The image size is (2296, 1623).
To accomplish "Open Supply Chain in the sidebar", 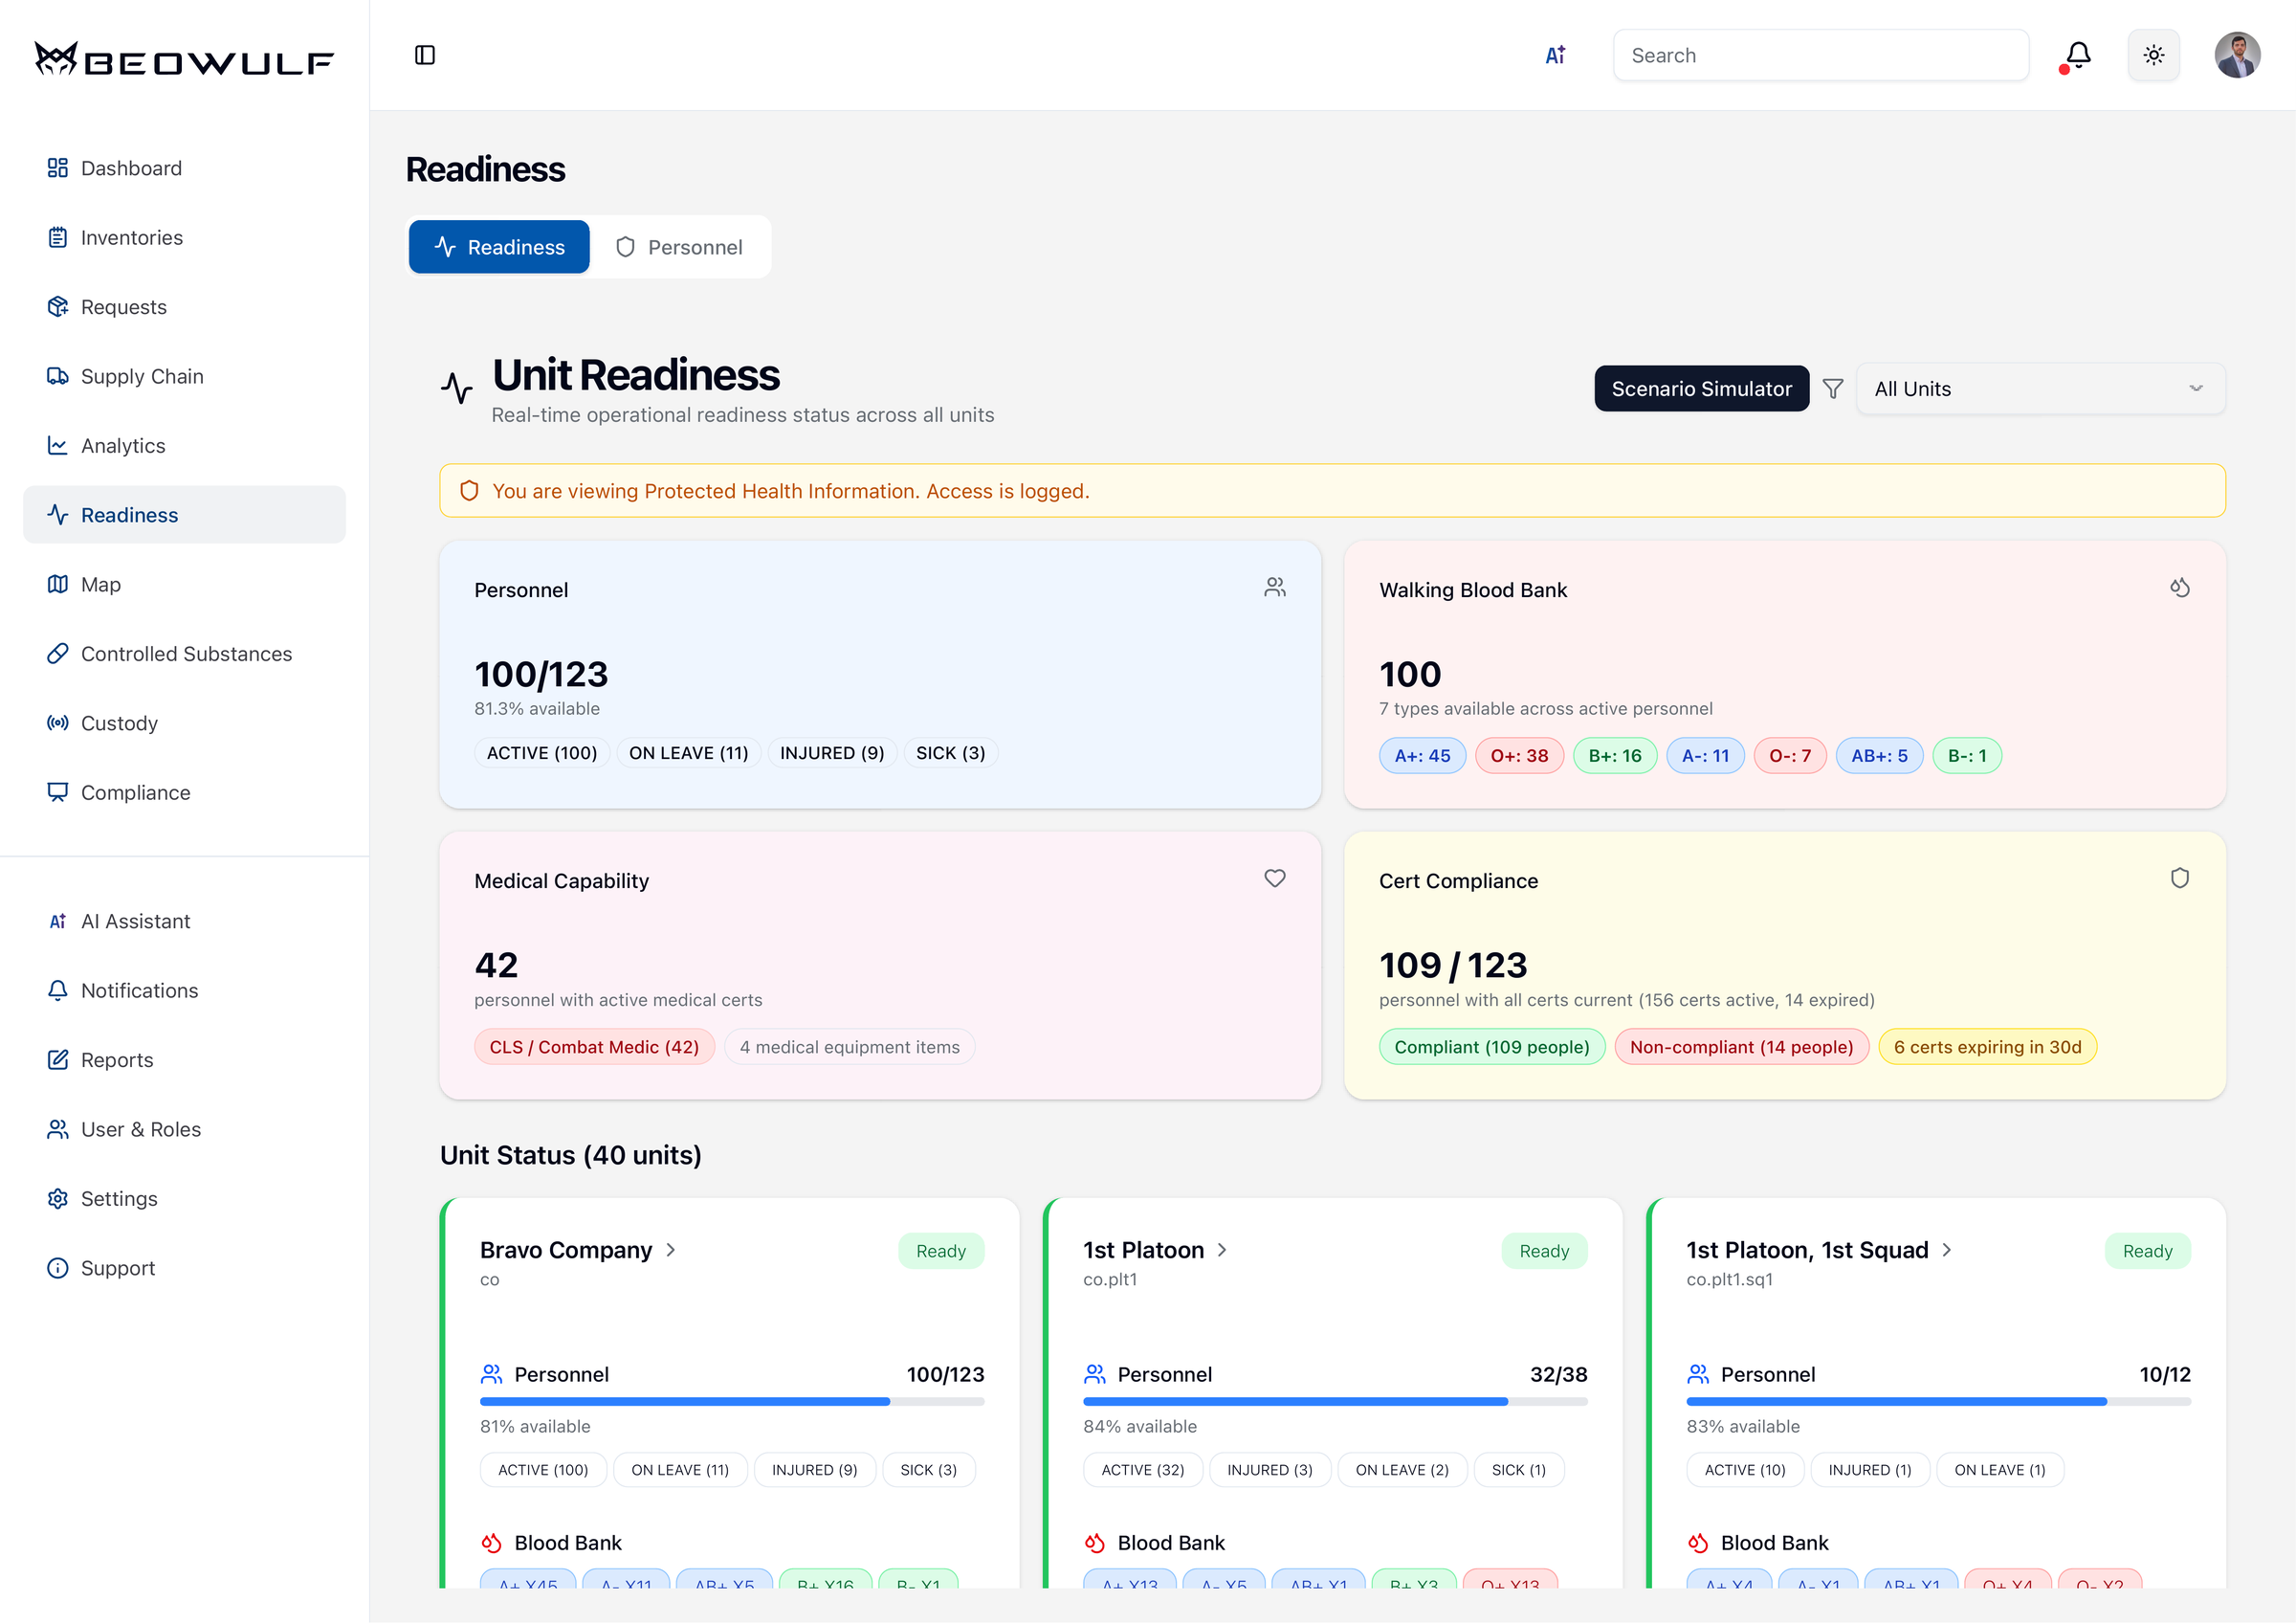I will click(142, 376).
